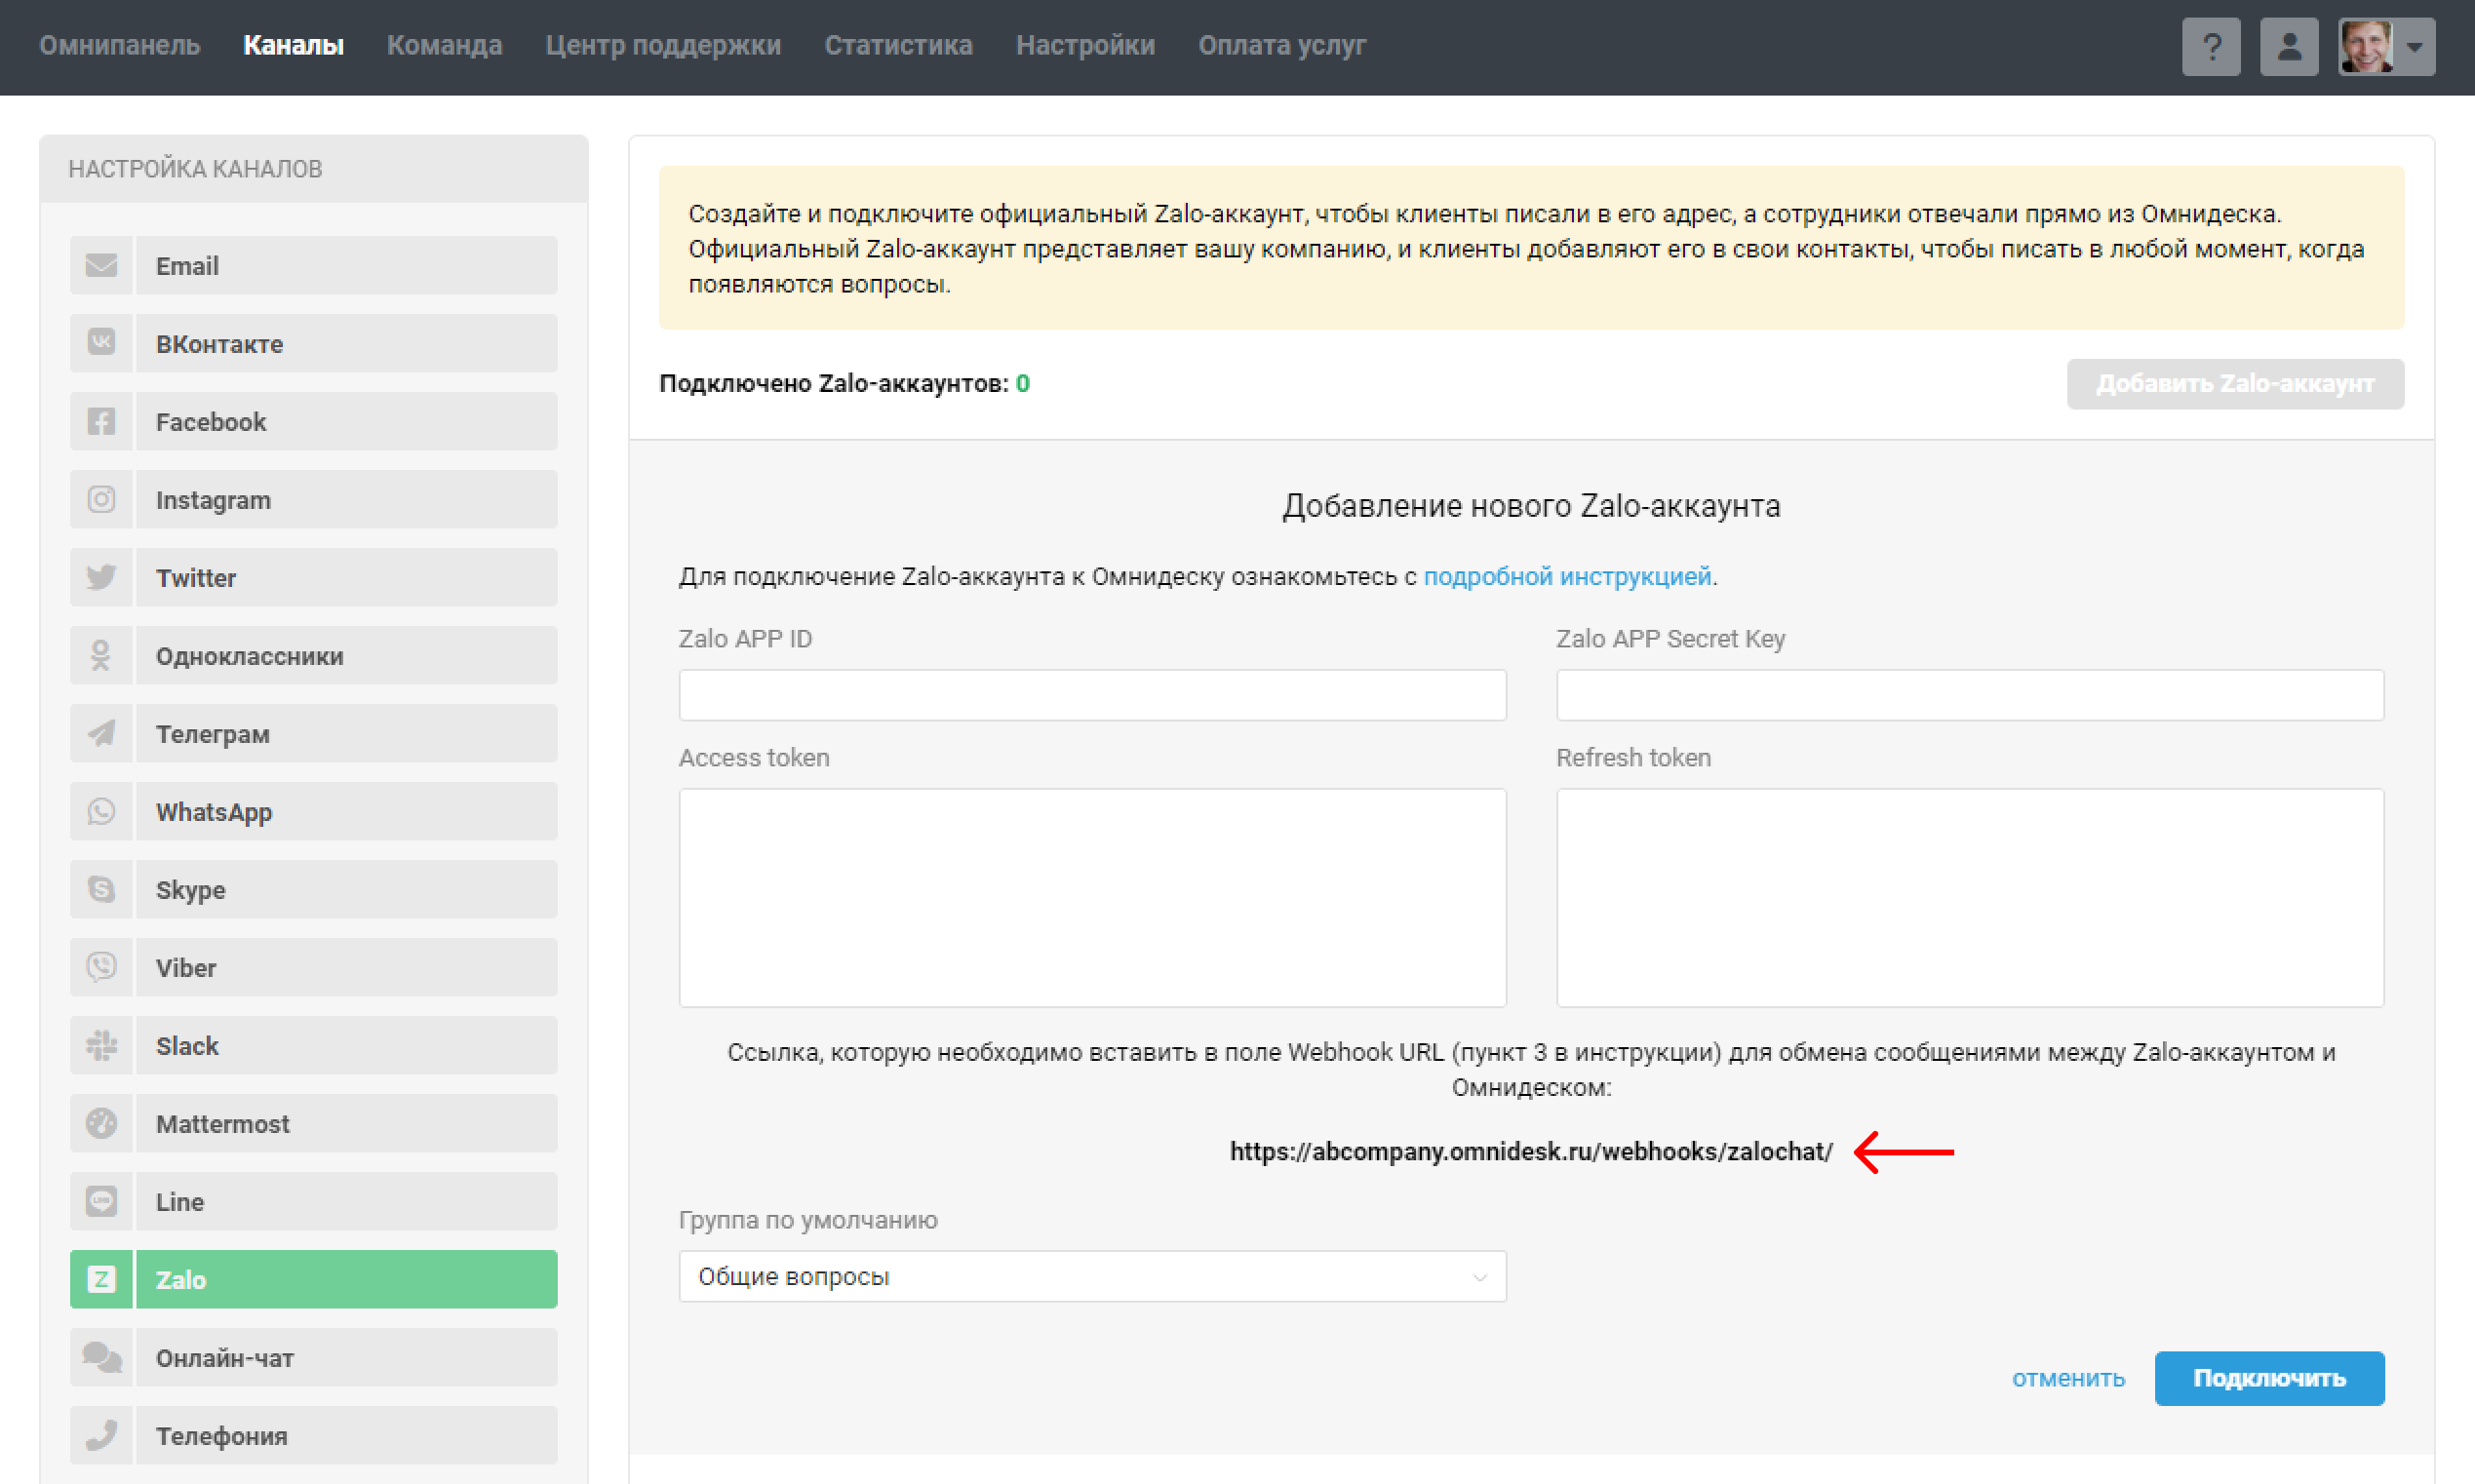2475x1484 pixels.
Task: Go to Омнипанель menu
Action: click(119, 46)
